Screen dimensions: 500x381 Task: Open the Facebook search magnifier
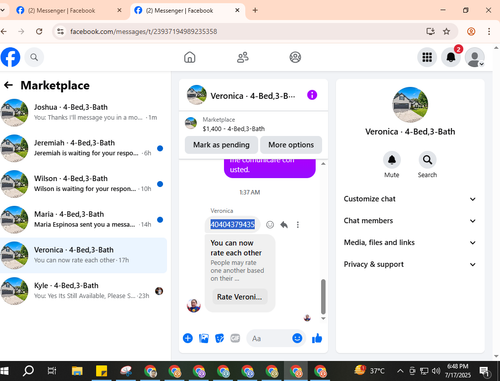34,57
